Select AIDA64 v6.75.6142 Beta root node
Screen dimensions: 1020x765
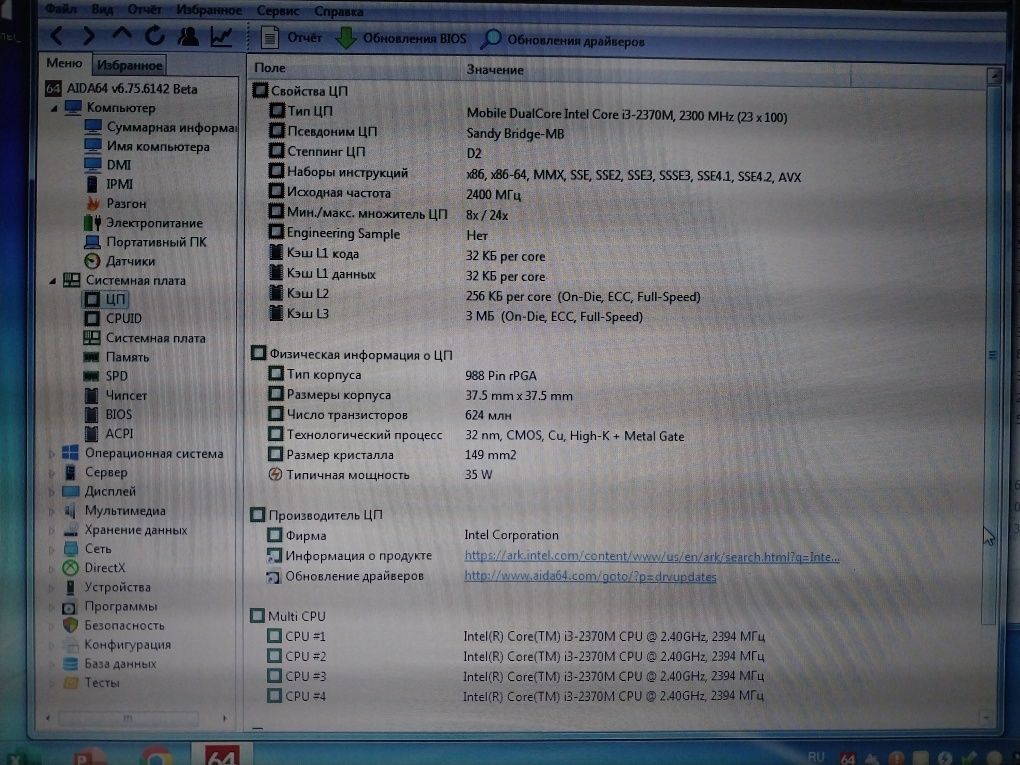121,89
